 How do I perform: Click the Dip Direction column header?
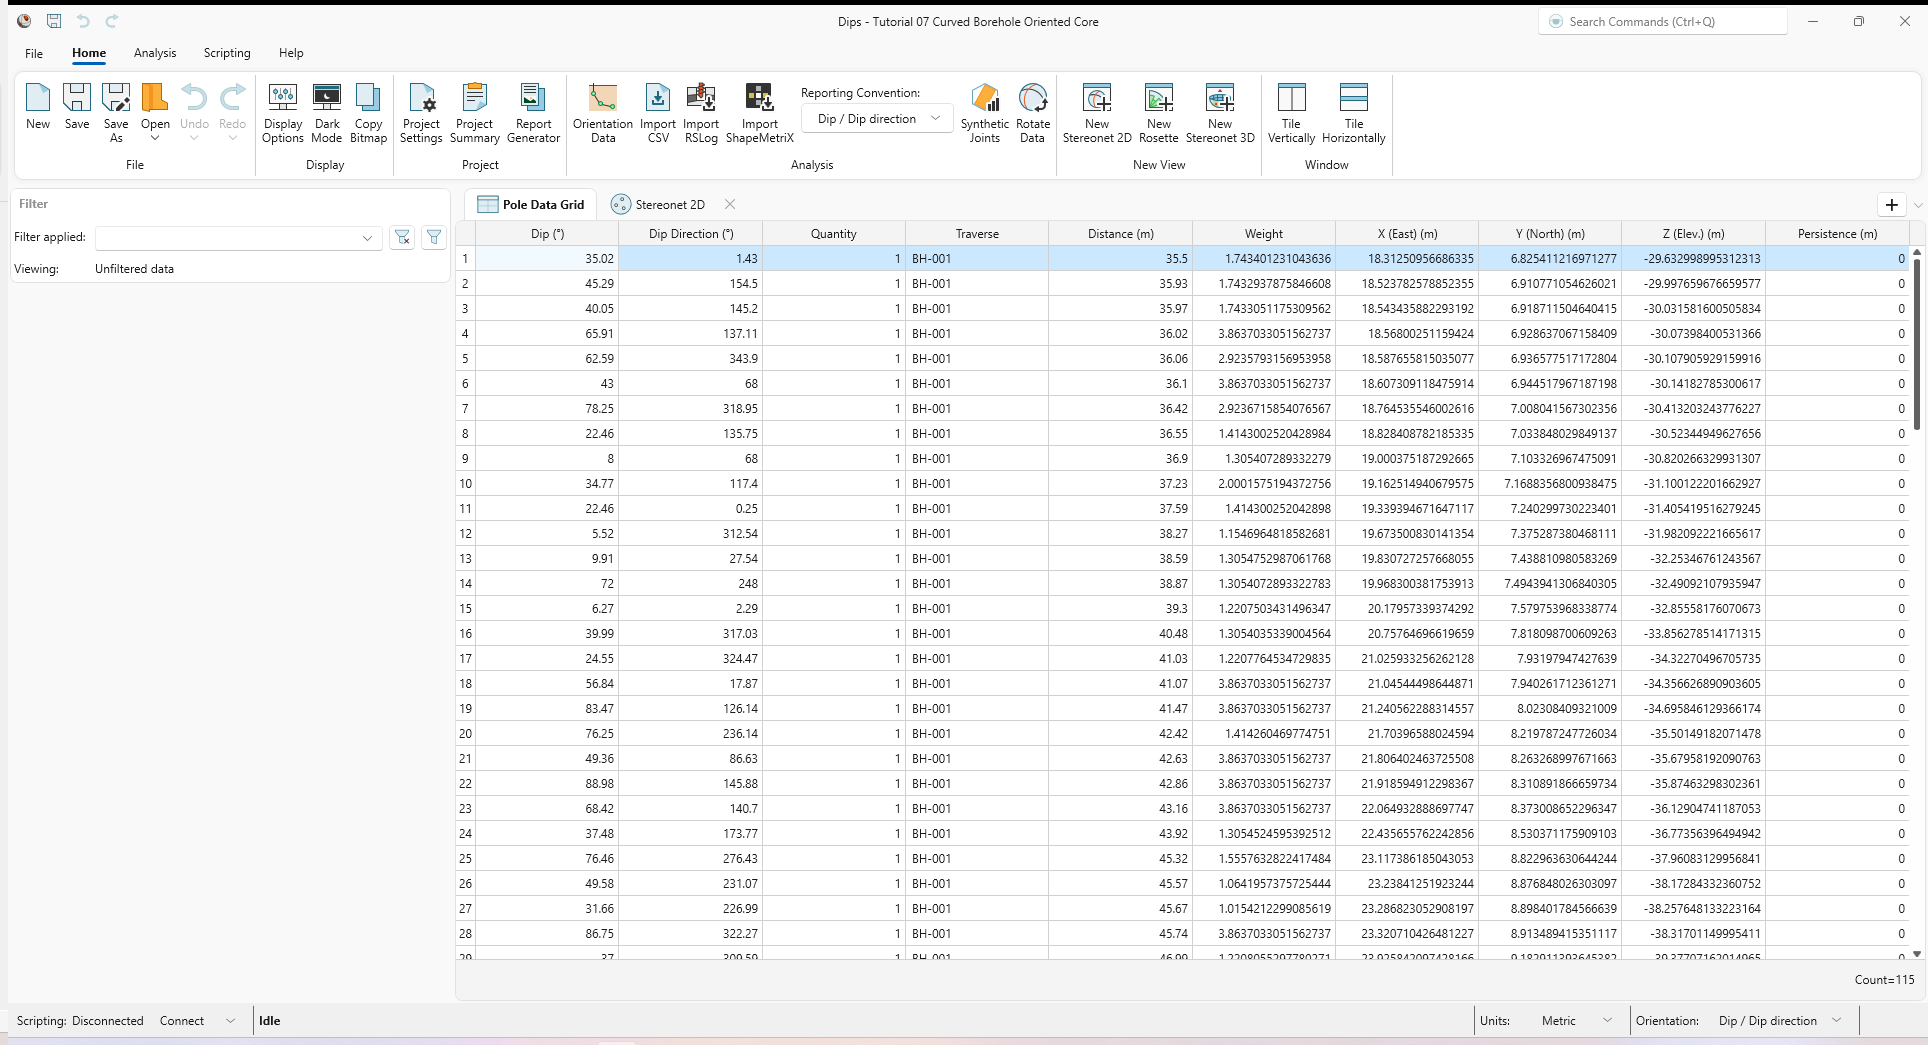tap(691, 234)
